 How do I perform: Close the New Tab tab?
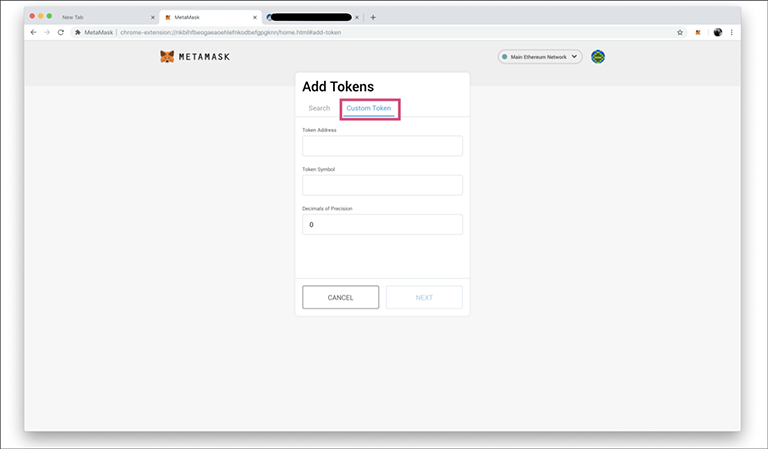coord(153,17)
